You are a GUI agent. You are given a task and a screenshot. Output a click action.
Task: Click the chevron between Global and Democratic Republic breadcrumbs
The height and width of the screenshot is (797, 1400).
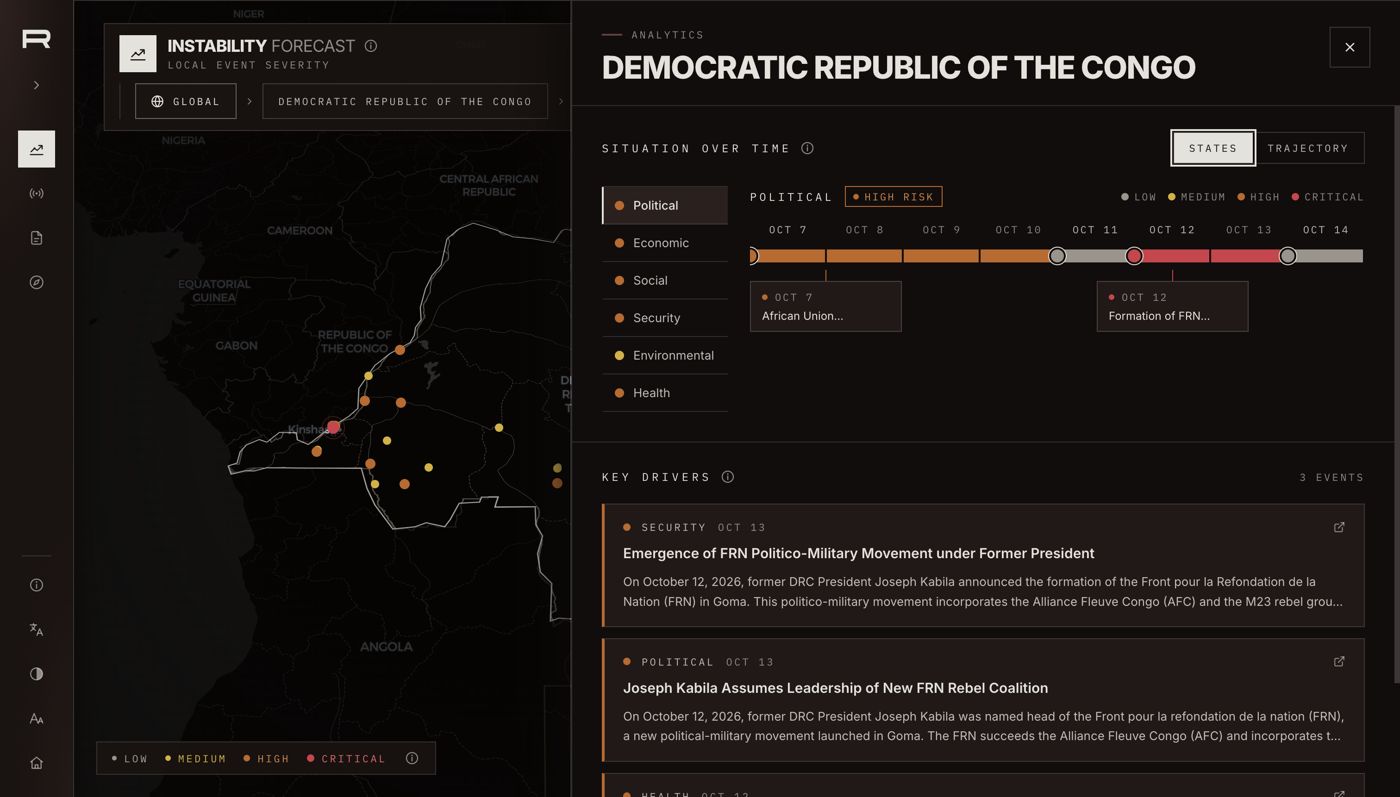[249, 101]
